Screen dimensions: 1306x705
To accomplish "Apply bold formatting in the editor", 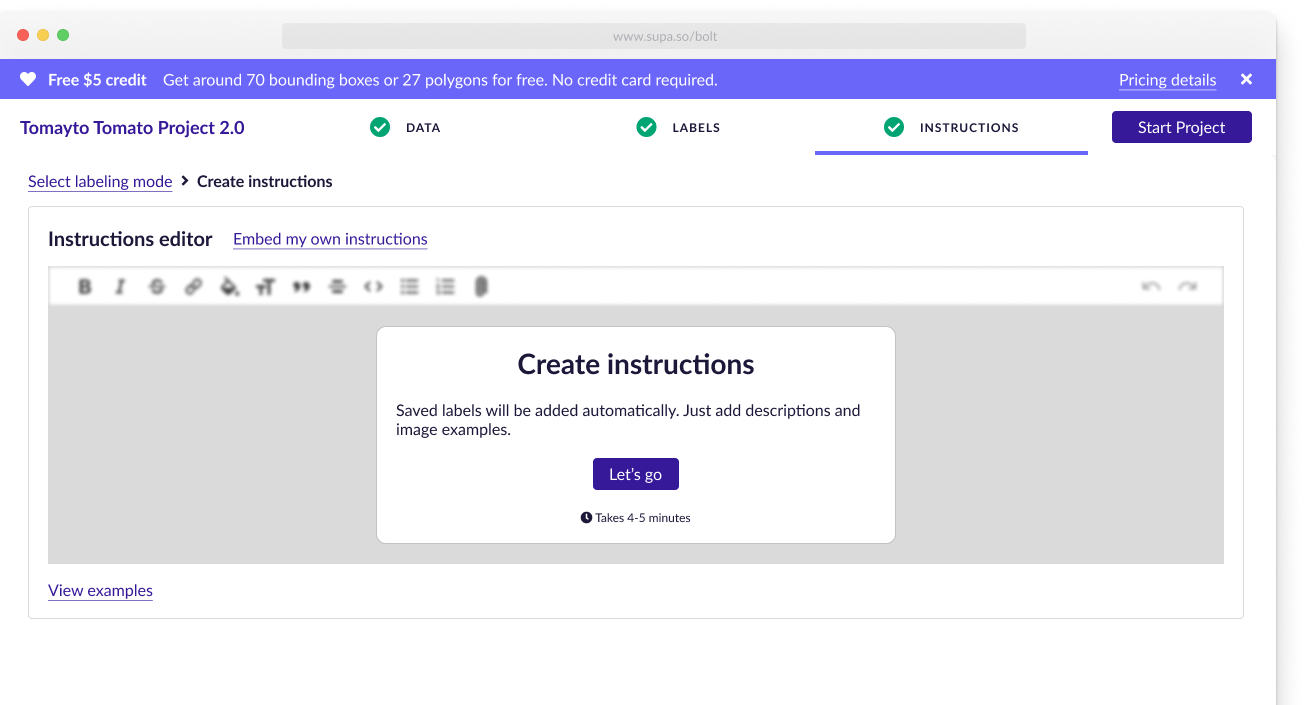I will pos(85,287).
